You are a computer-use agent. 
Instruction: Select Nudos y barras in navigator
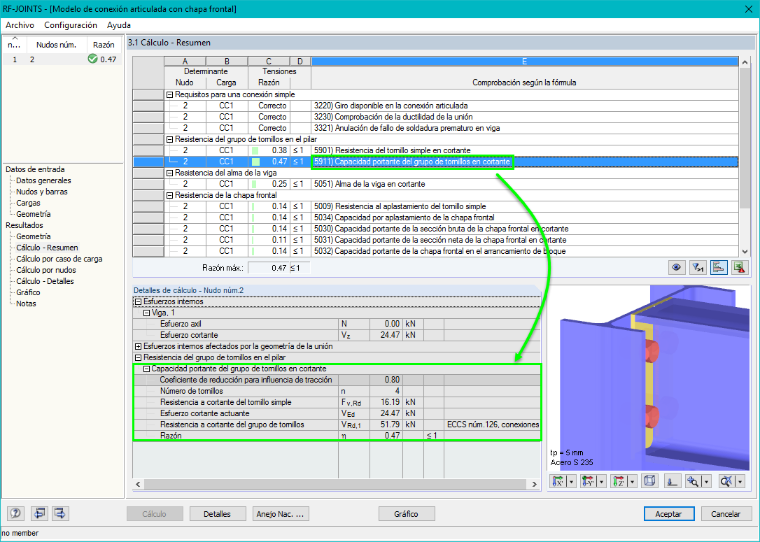(42, 191)
